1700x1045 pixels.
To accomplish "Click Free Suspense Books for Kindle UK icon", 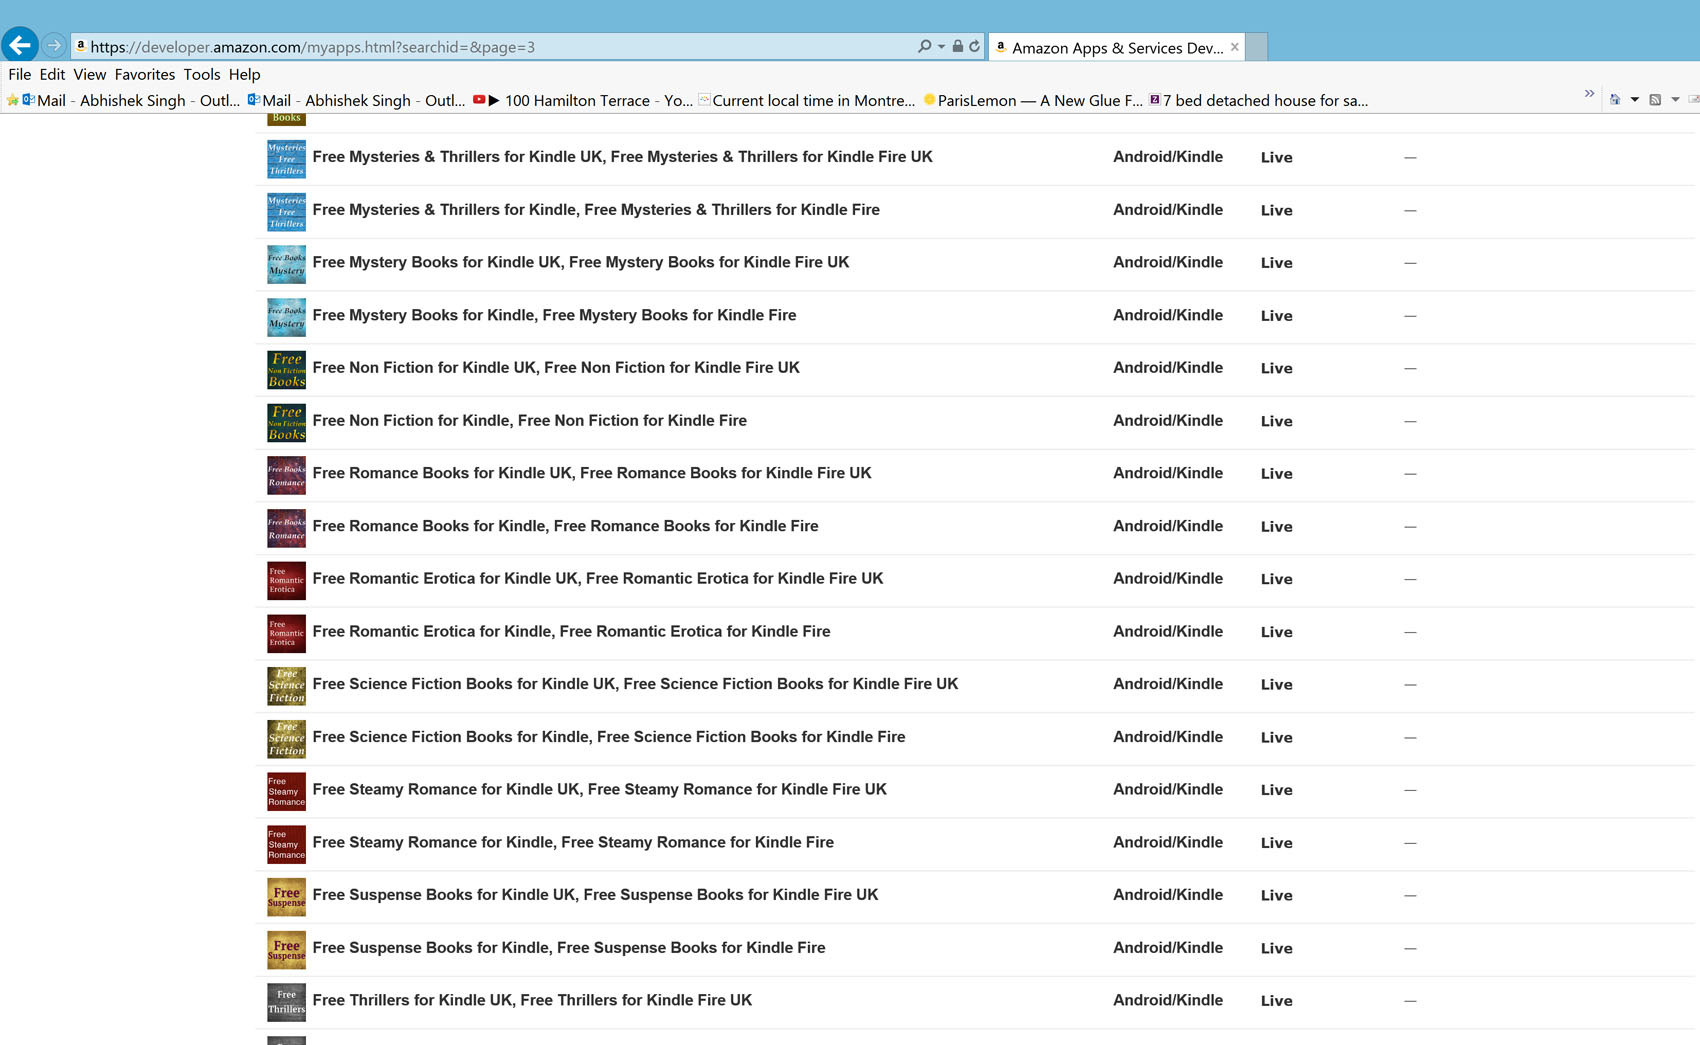I will pos(286,897).
